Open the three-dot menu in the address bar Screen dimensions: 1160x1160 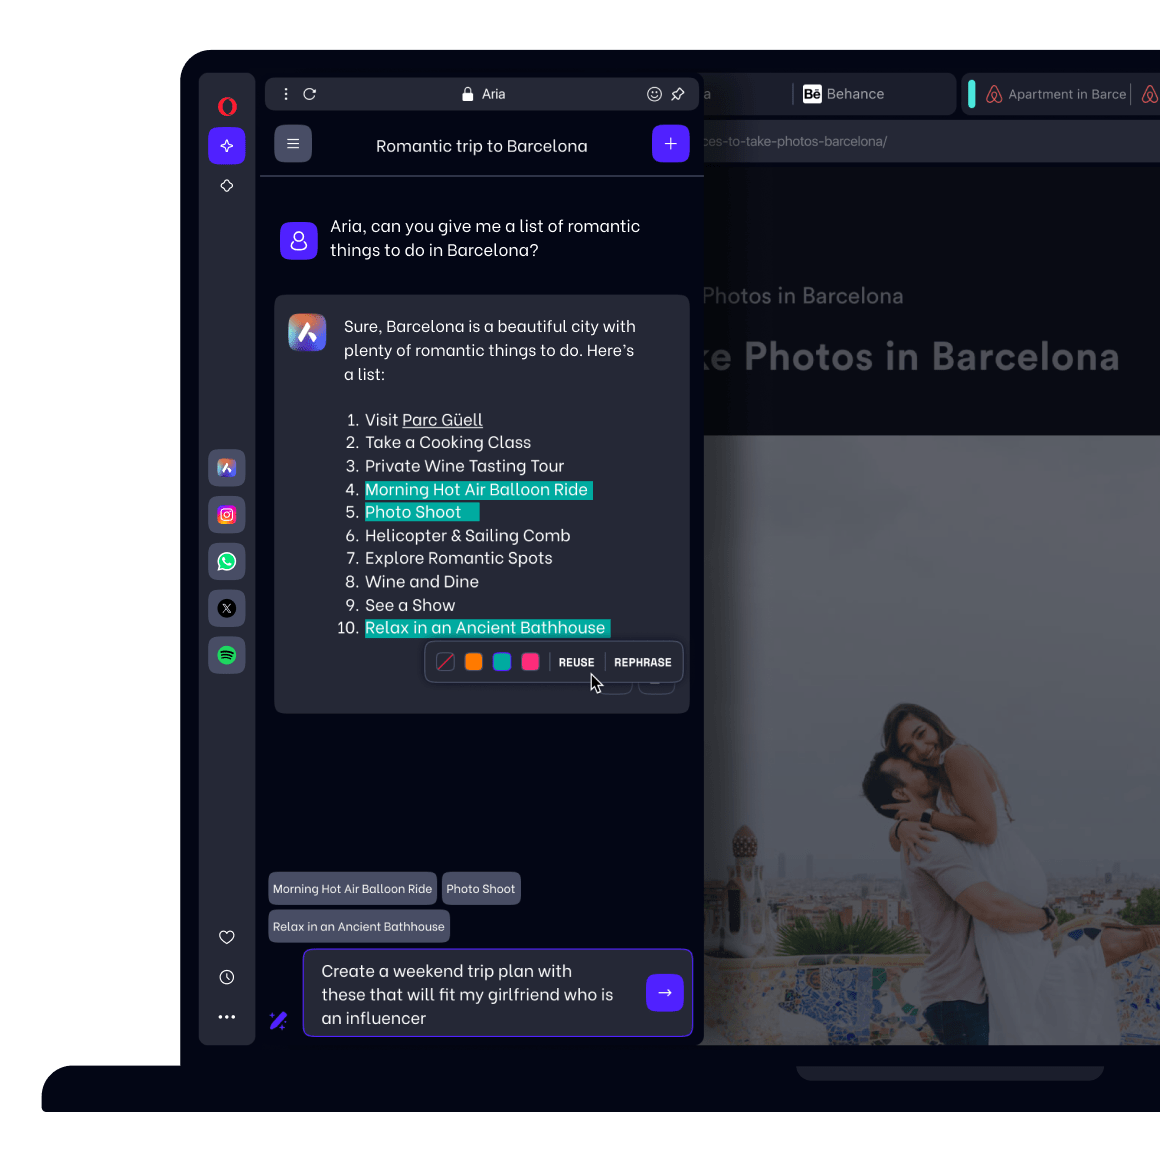(x=285, y=93)
